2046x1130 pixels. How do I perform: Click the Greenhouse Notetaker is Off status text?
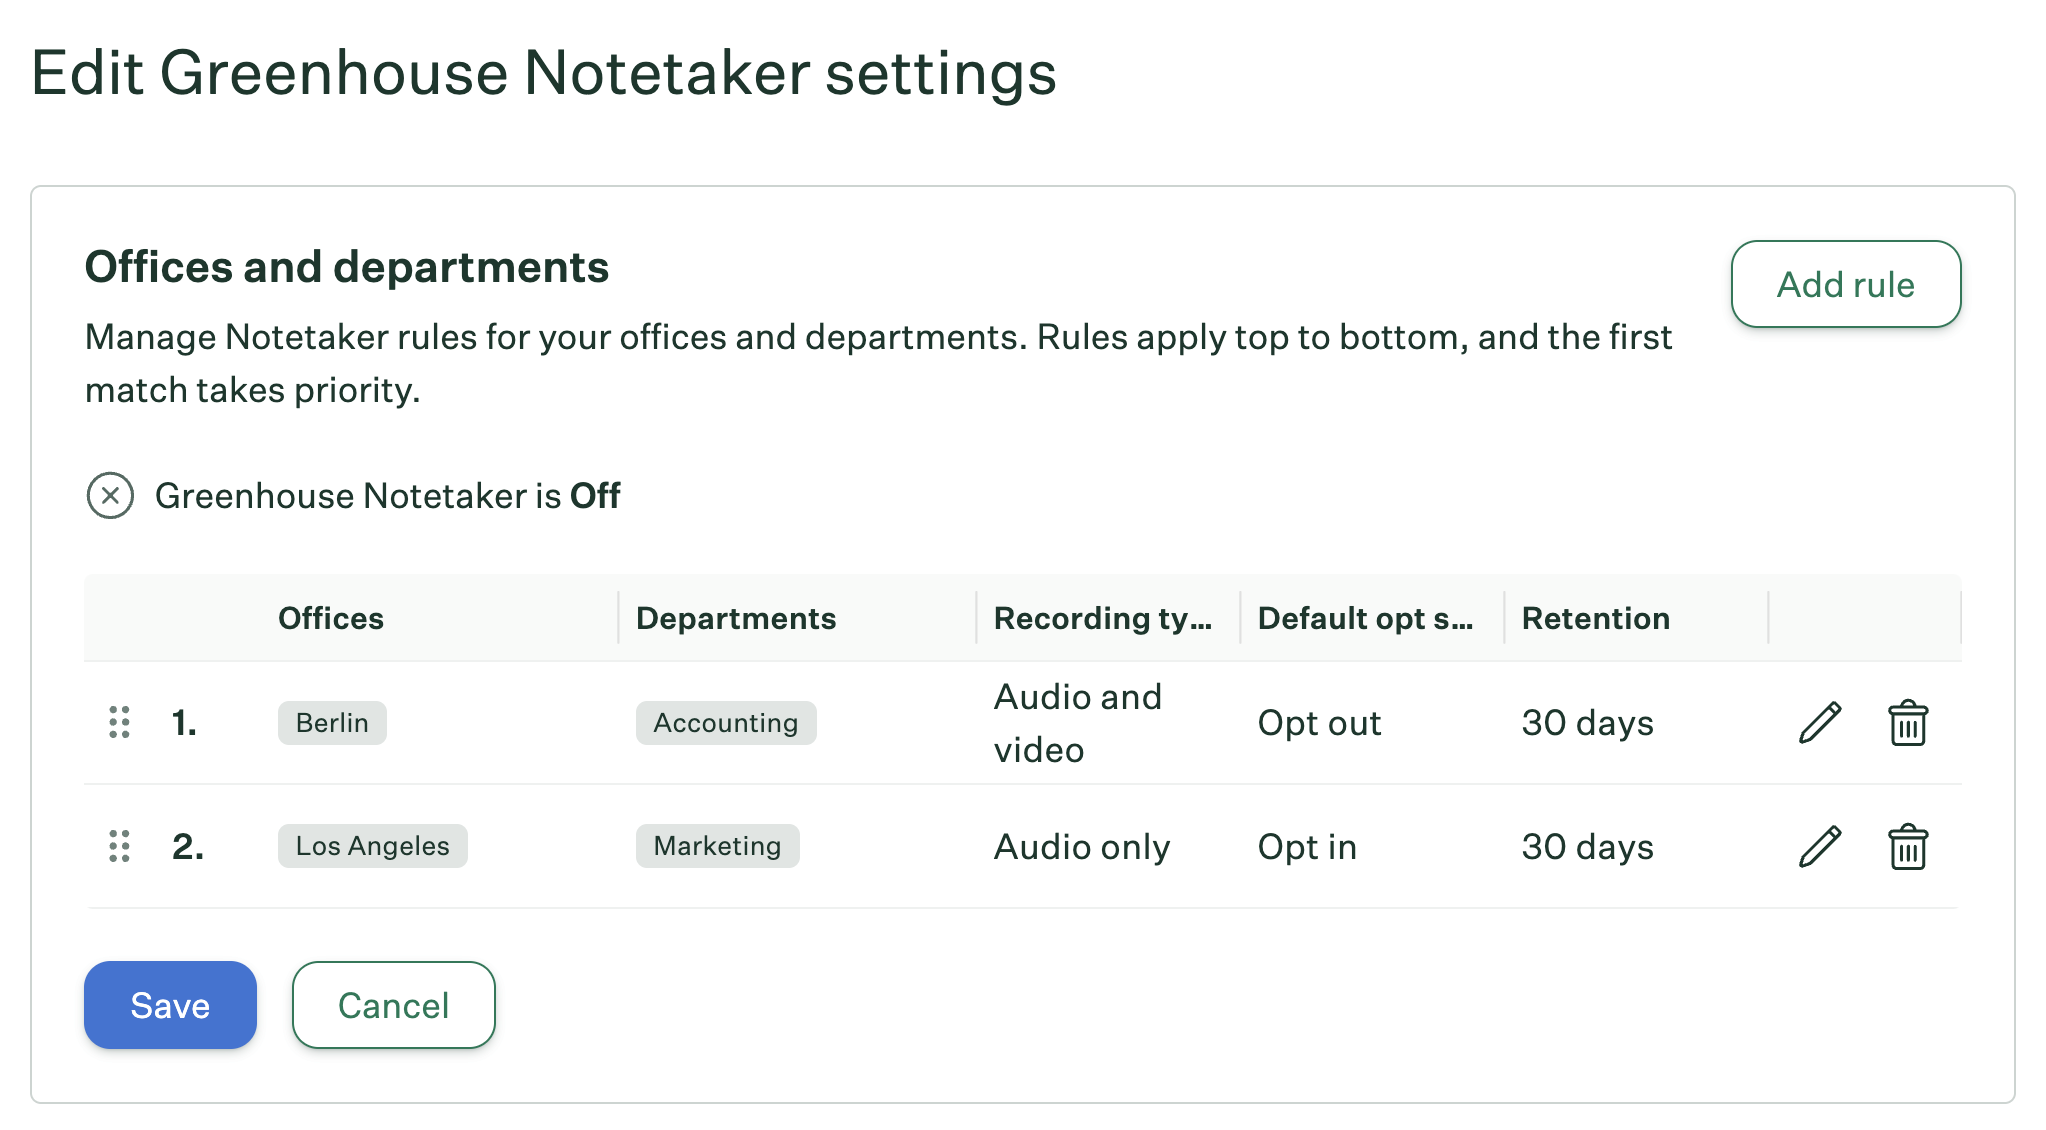(x=388, y=496)
